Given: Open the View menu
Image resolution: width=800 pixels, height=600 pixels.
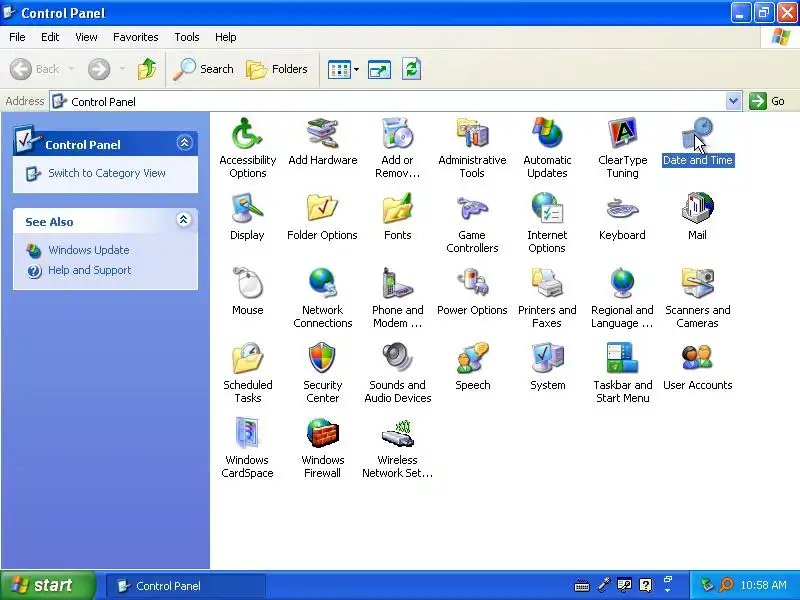Looking at the screenshot, I should [x=86, y=37].
